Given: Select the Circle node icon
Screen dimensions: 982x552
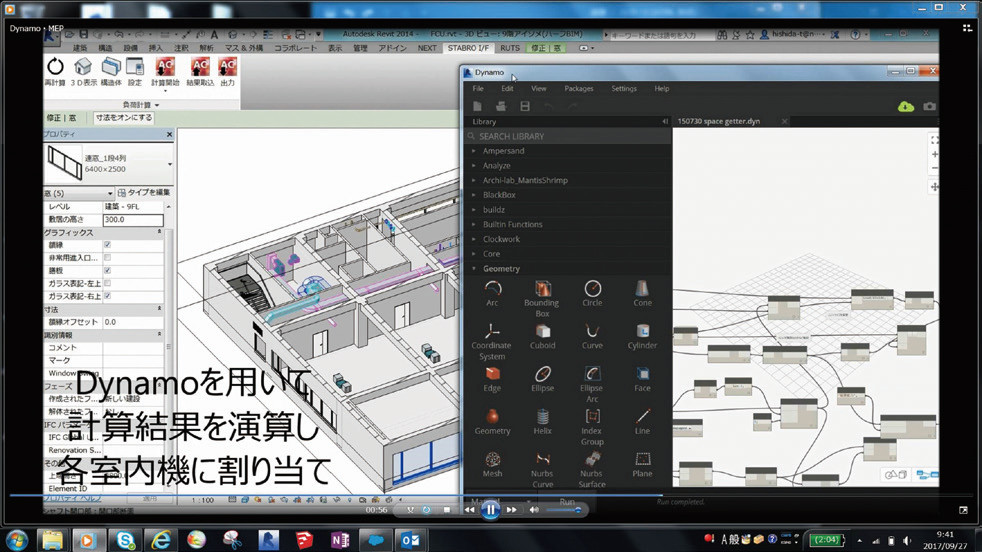Looking at the screenshot, I should pyautogui.click(x=592, y=288).
